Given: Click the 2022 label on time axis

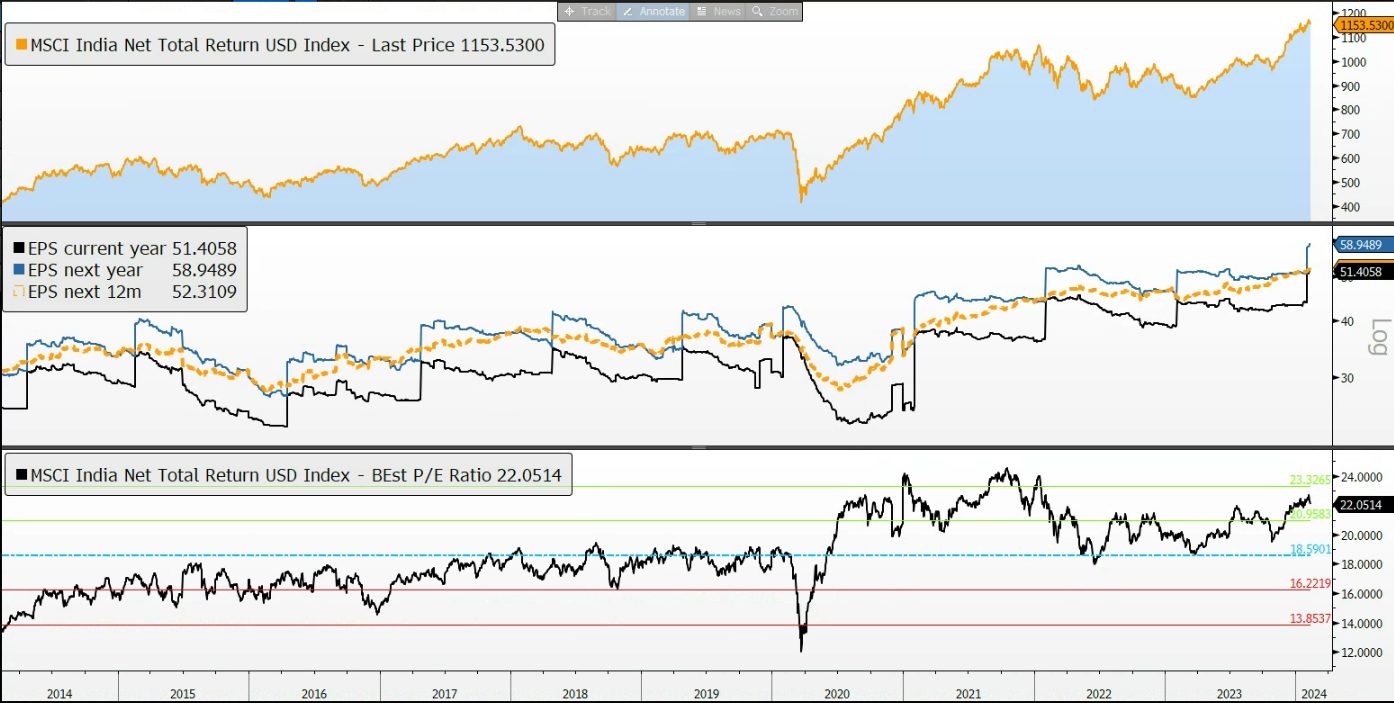Looking at the screenshot, I should pyautogui.click(x=1099, y=693).
